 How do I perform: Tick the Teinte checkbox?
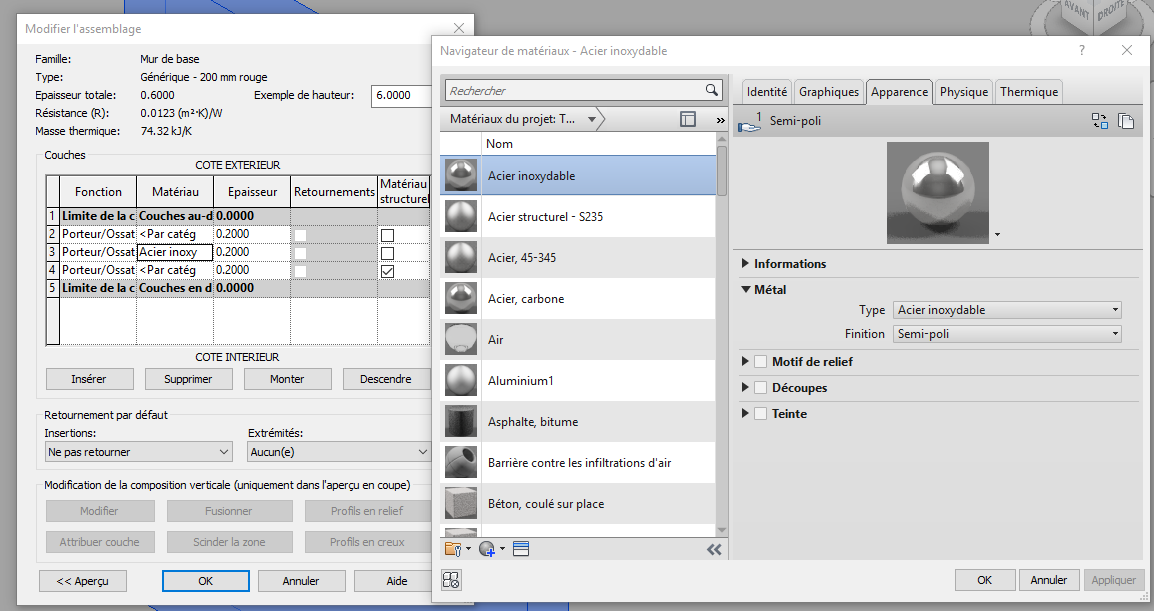click(x=761, y=413)
